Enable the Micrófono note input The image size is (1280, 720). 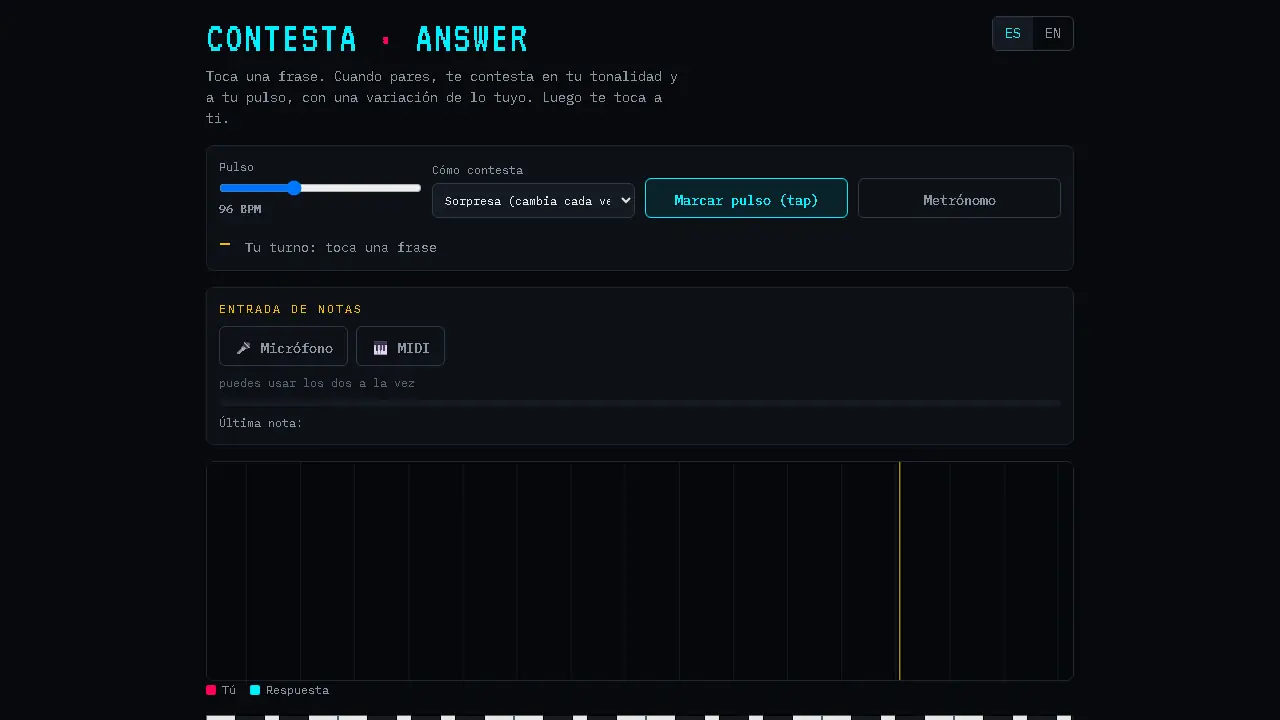[283, 346]
